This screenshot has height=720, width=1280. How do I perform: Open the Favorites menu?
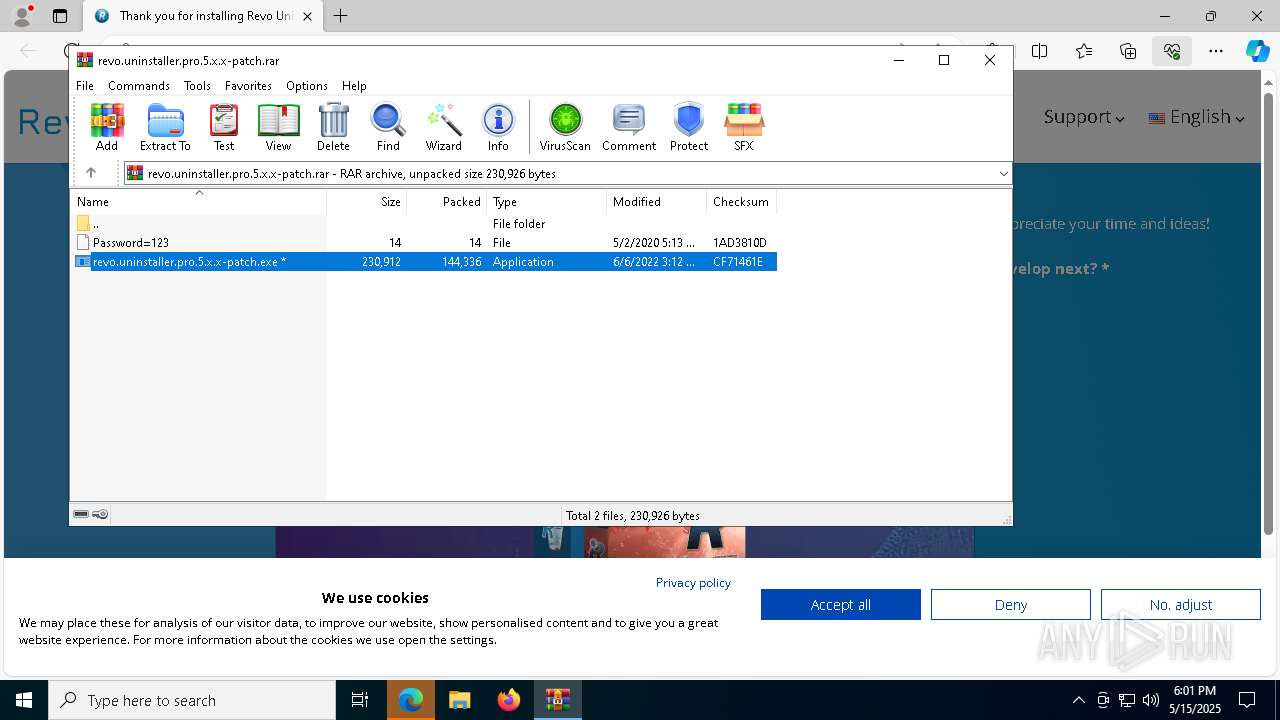pos(248,86)
